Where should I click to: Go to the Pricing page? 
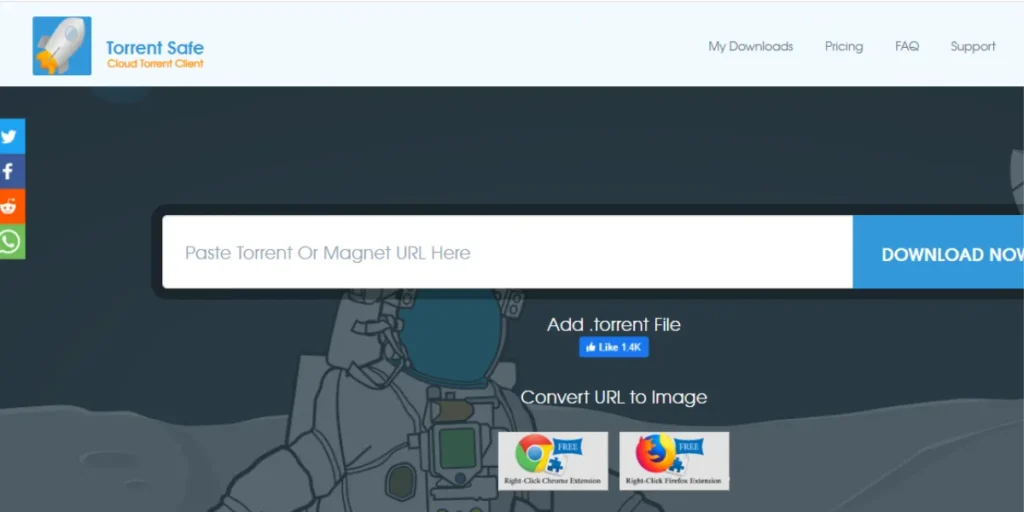tap(843, 46)
